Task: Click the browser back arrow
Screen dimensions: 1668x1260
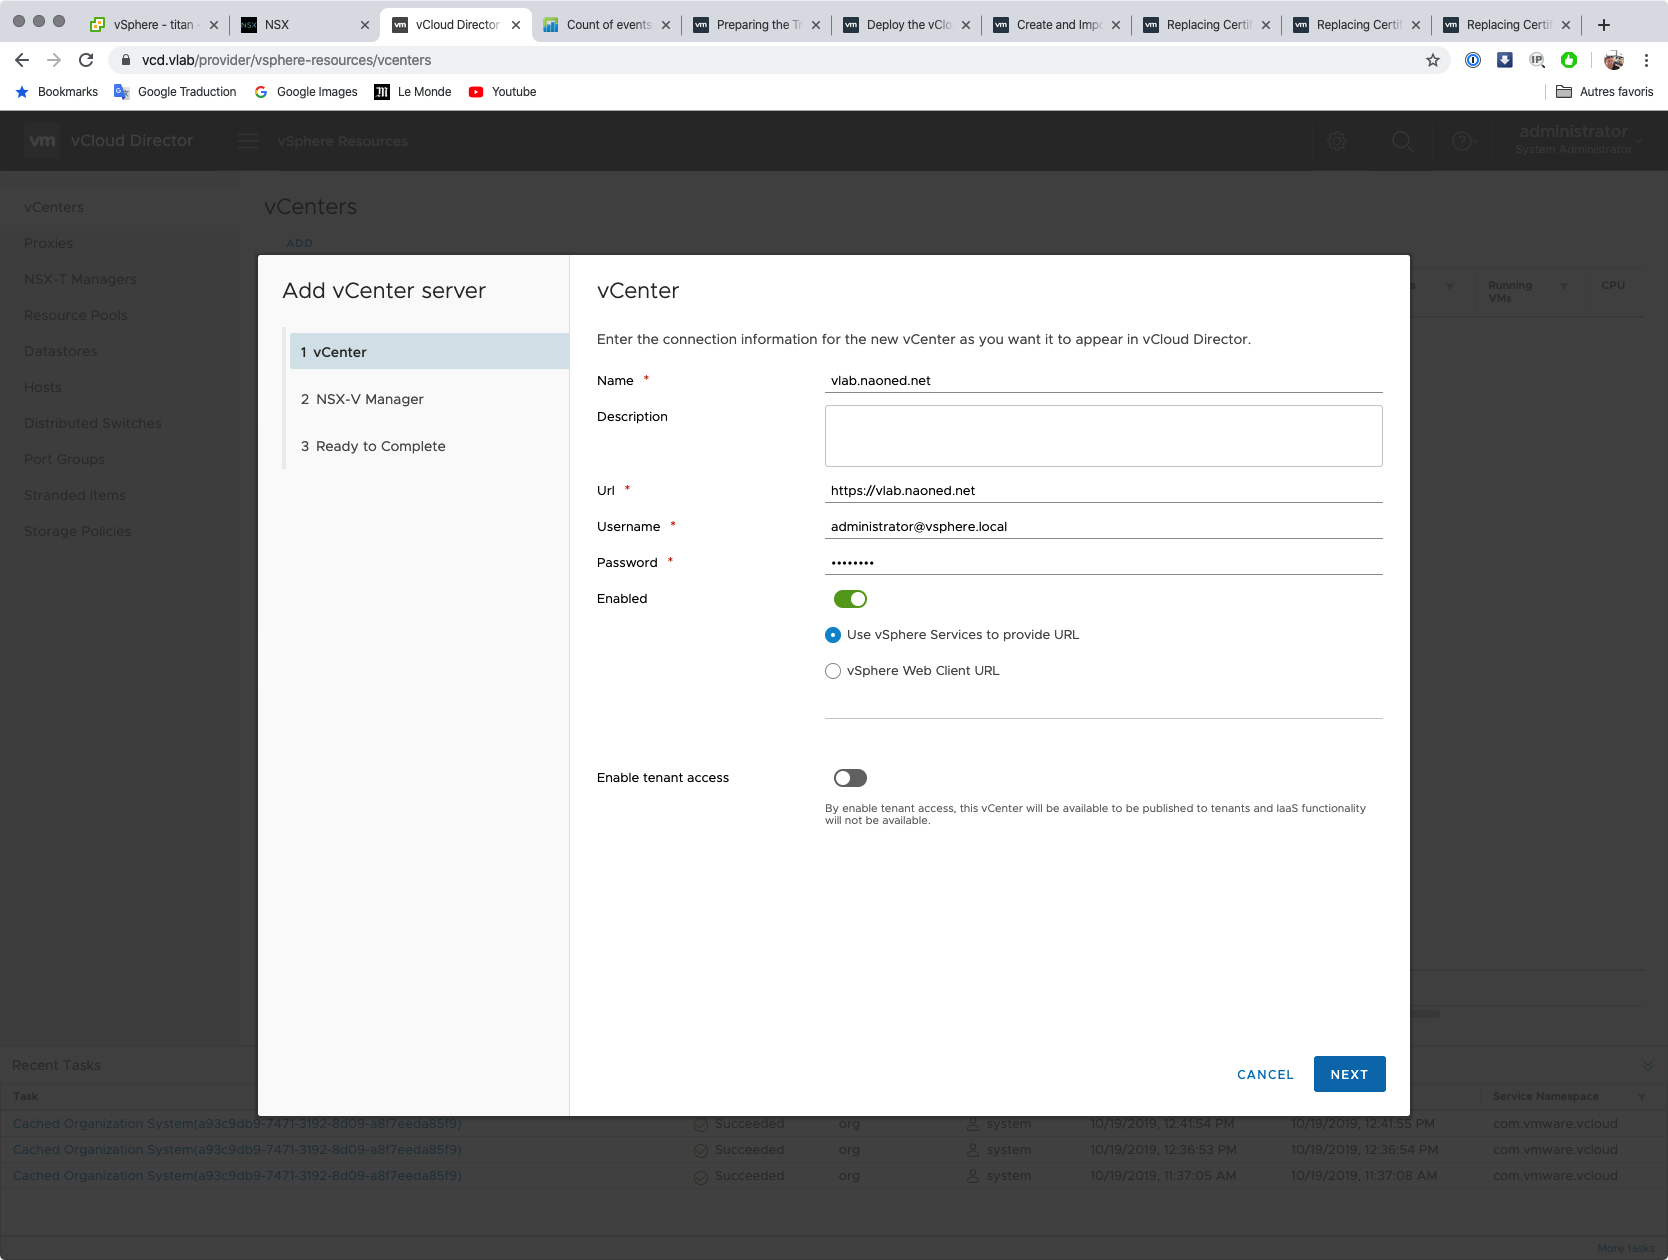Action: [22, 60]
